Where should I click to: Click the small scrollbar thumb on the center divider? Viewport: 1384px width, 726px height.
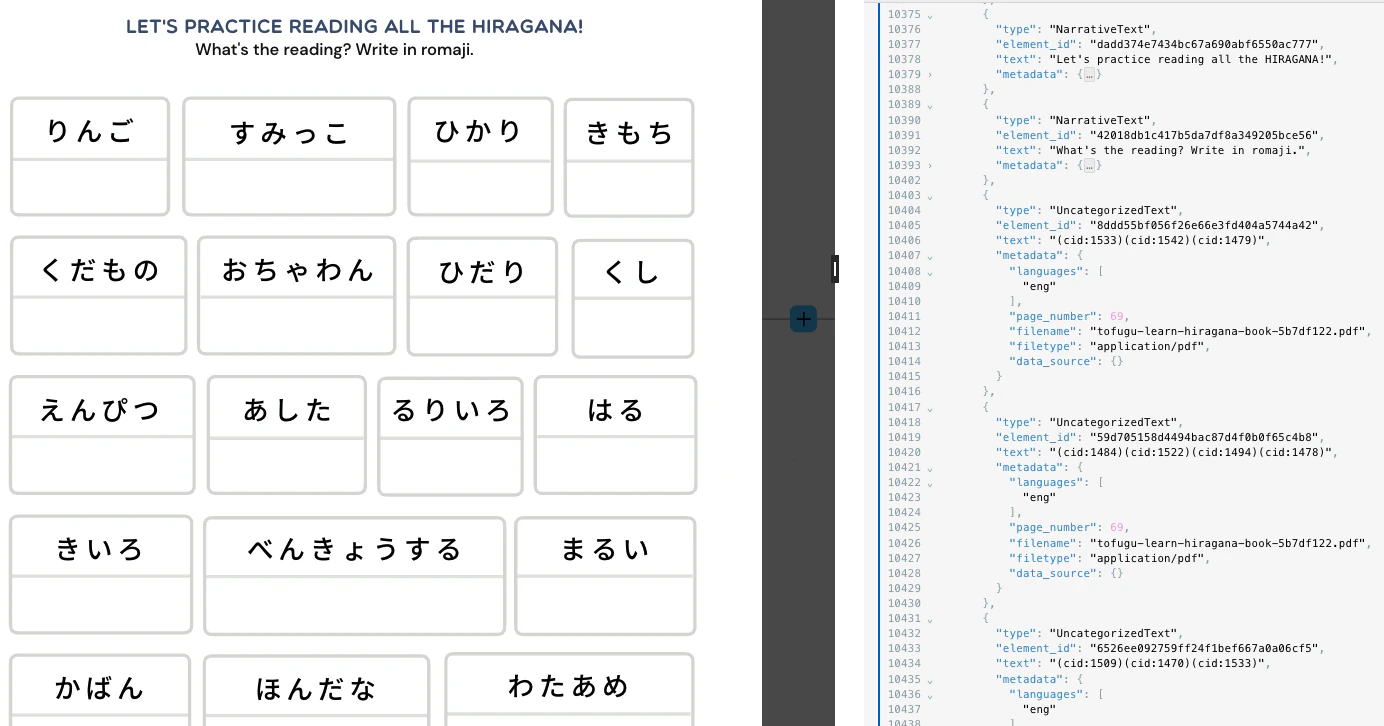point(835,268)
